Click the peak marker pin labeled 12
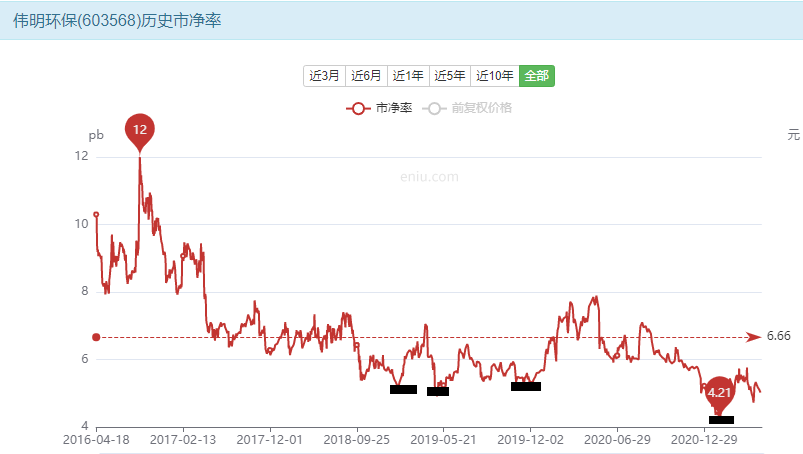The image size is (803, 454). [x=140, y=130]
